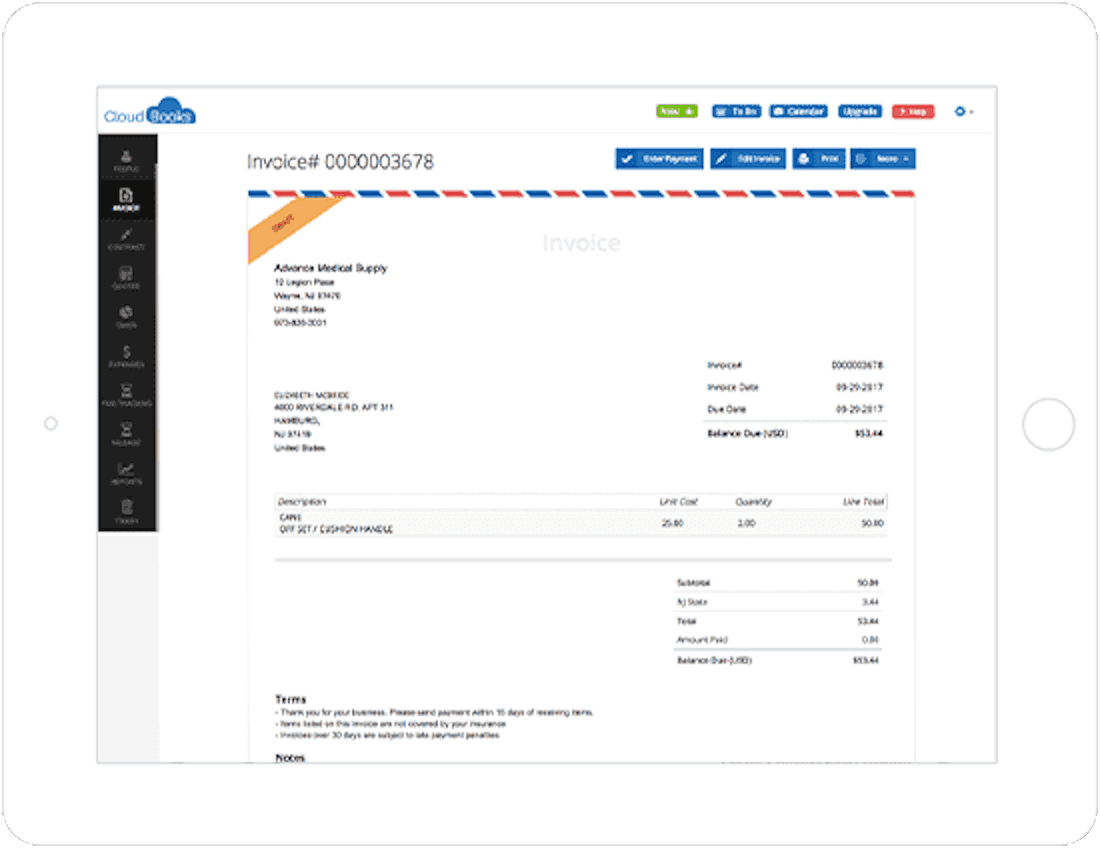Click the Upgrade button in header
Screen dimensions: 1100x848
(x=860, y=111)
